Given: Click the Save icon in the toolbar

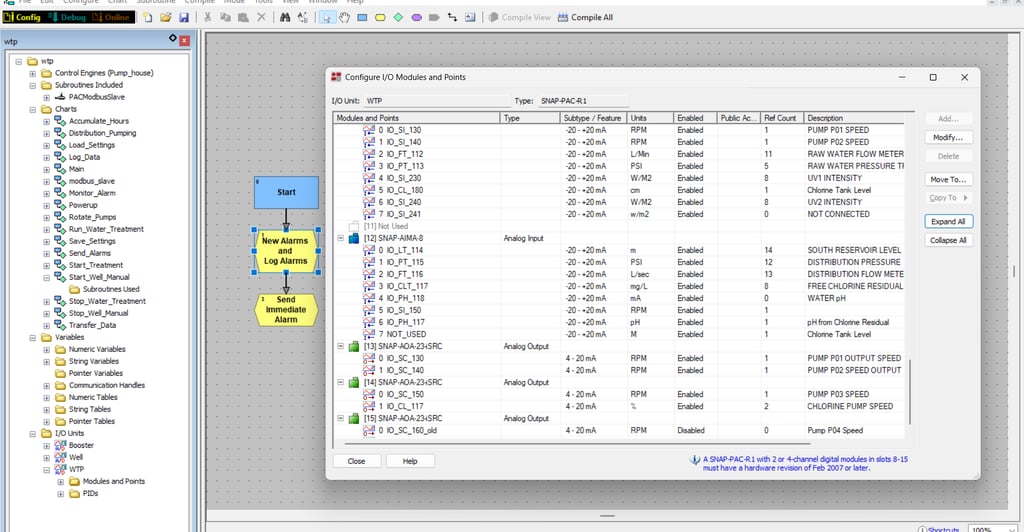Looking at the screenshot, I should [x=182, y=18].
